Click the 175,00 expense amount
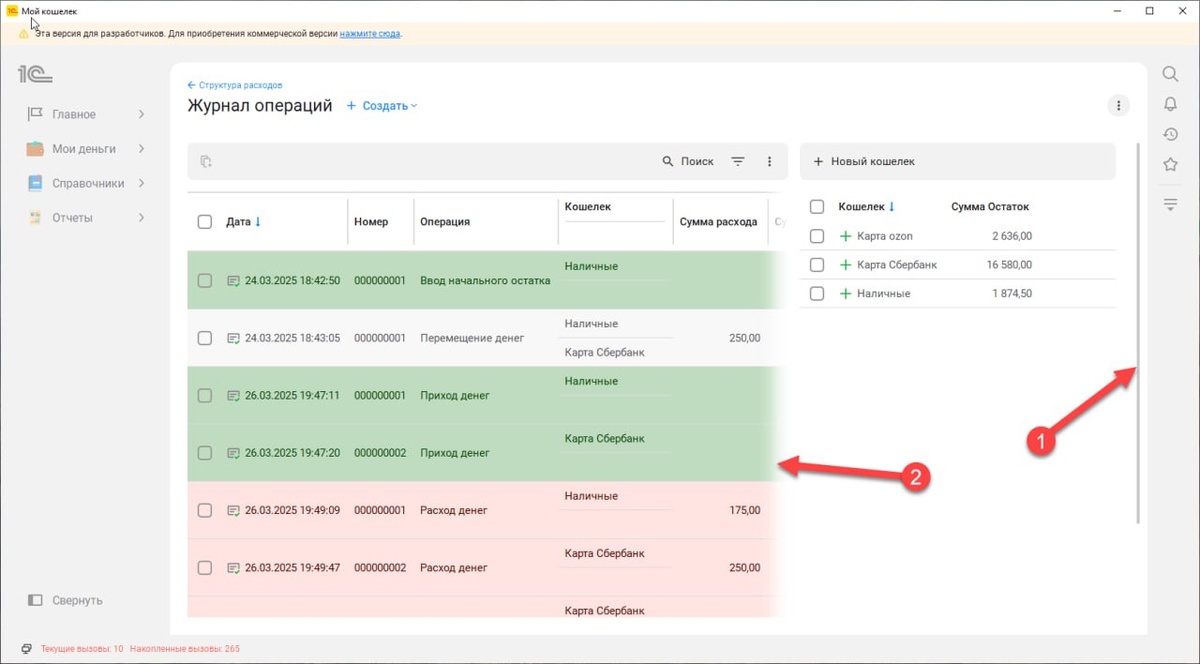 [x=744, y=510]
